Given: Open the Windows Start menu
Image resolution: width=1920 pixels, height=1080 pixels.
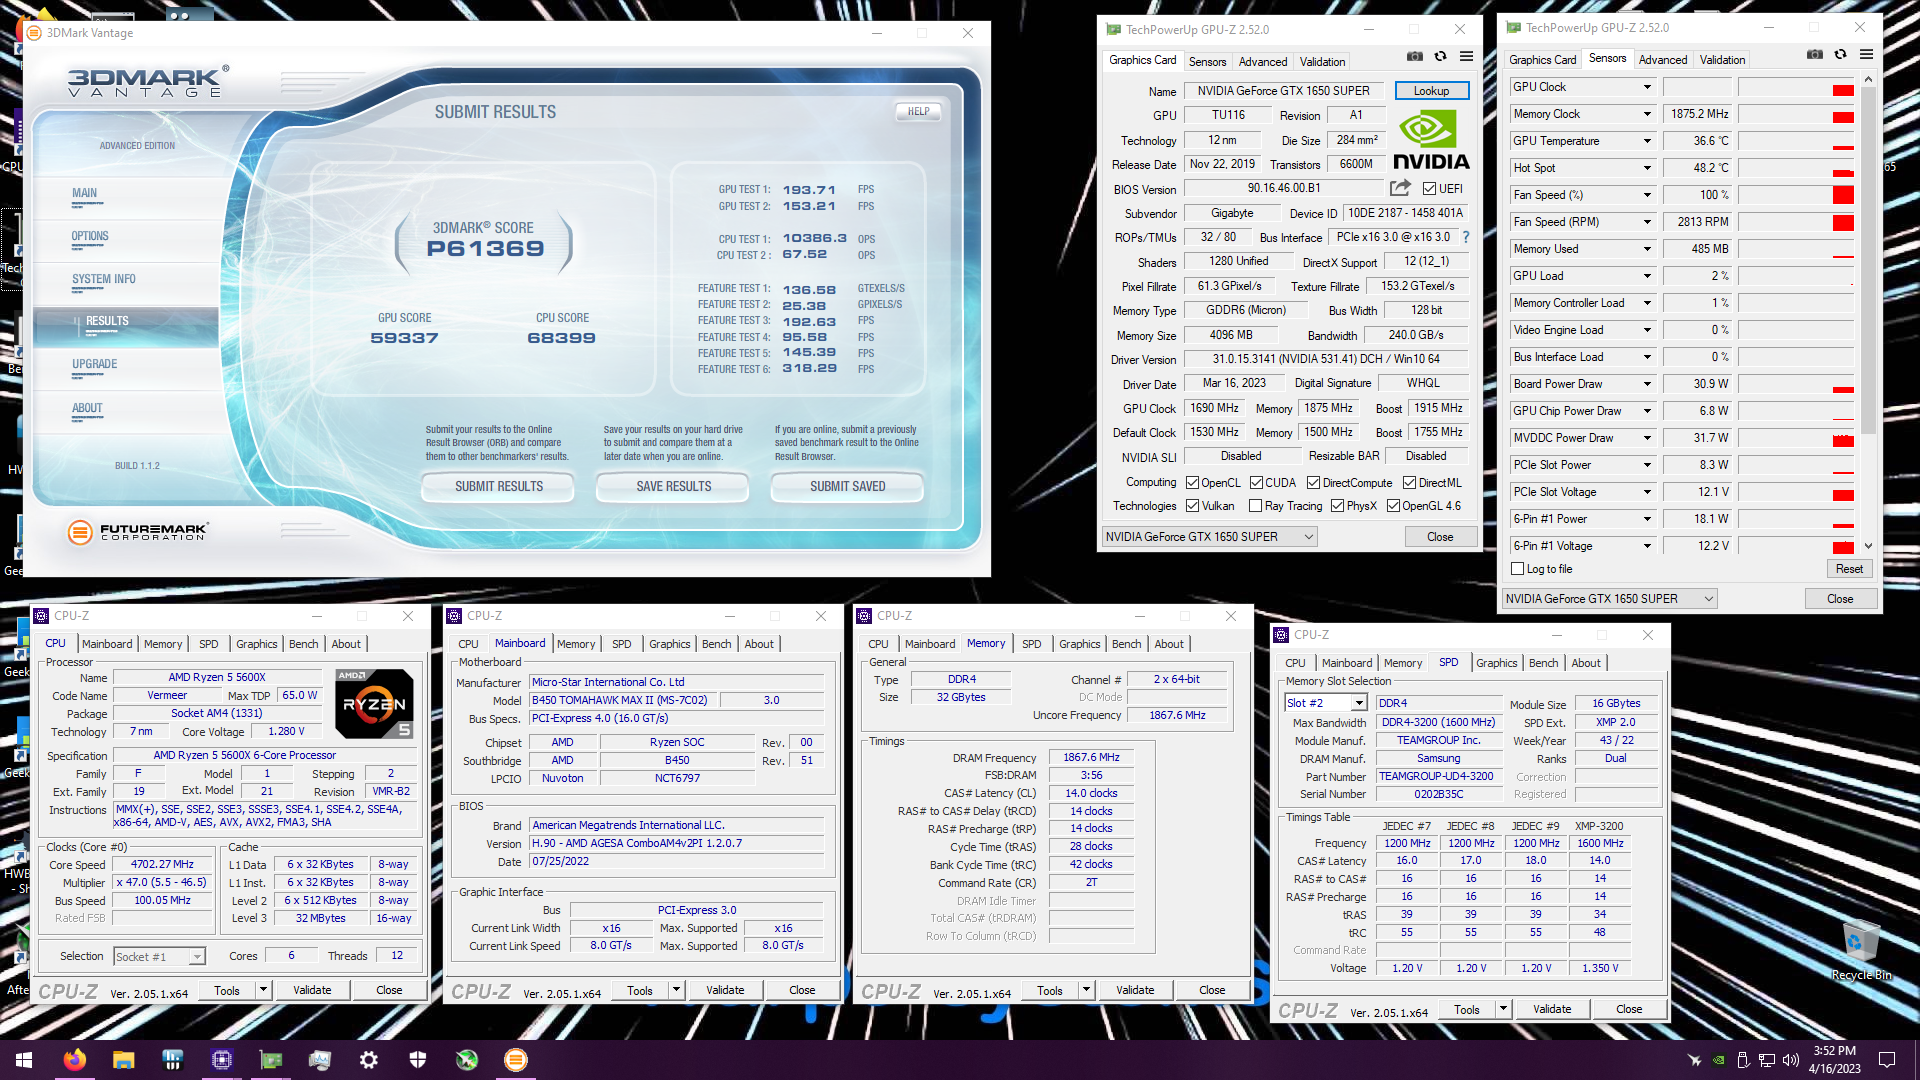Looking at the screenshot, I should tap(24, 1060).
